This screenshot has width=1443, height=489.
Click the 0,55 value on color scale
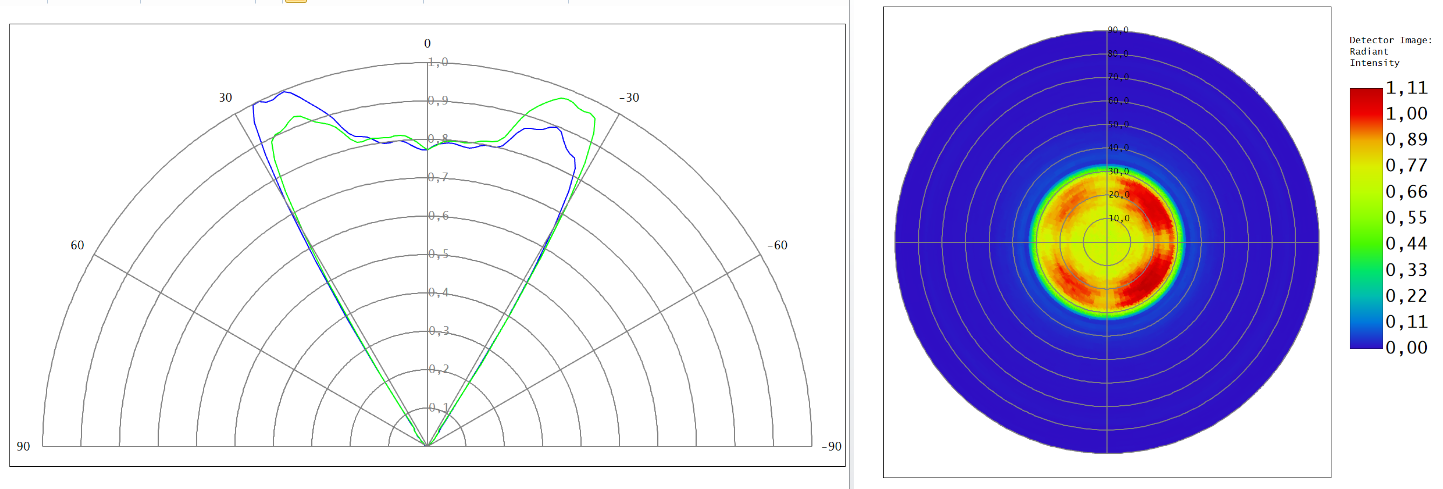tap(1406, 218)
